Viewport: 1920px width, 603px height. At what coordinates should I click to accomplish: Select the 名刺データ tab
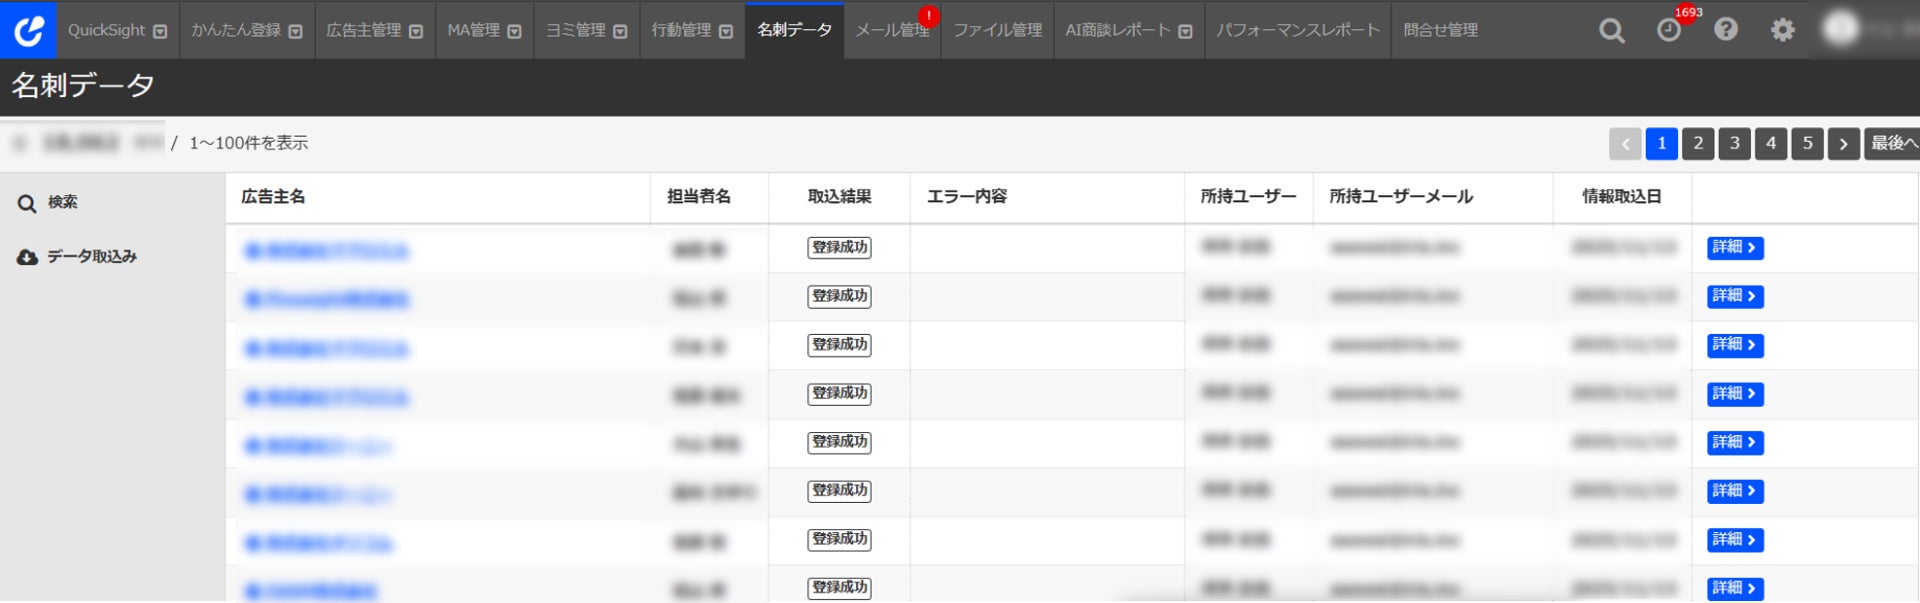click(794, 30)
